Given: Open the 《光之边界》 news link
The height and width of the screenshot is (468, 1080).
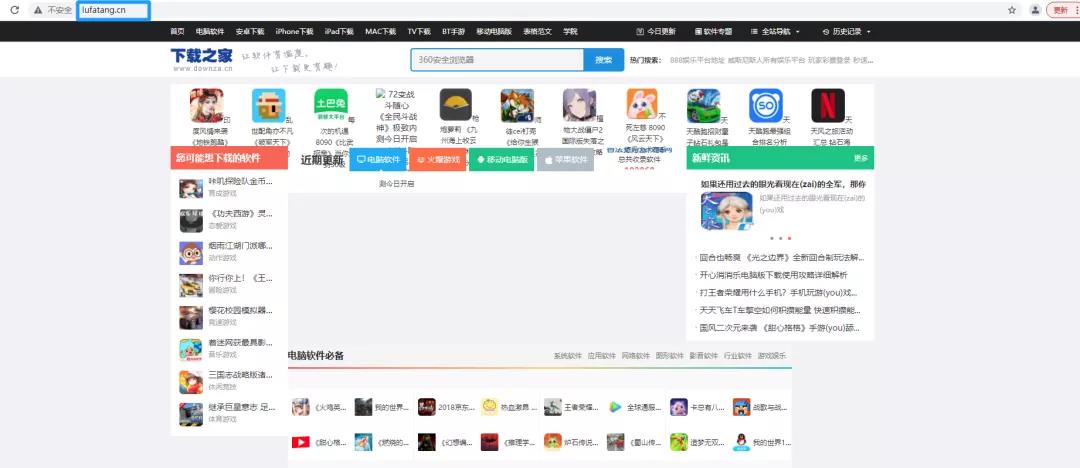Looking at the screenshot, I should pyautogui.click(x=782, y=257).
